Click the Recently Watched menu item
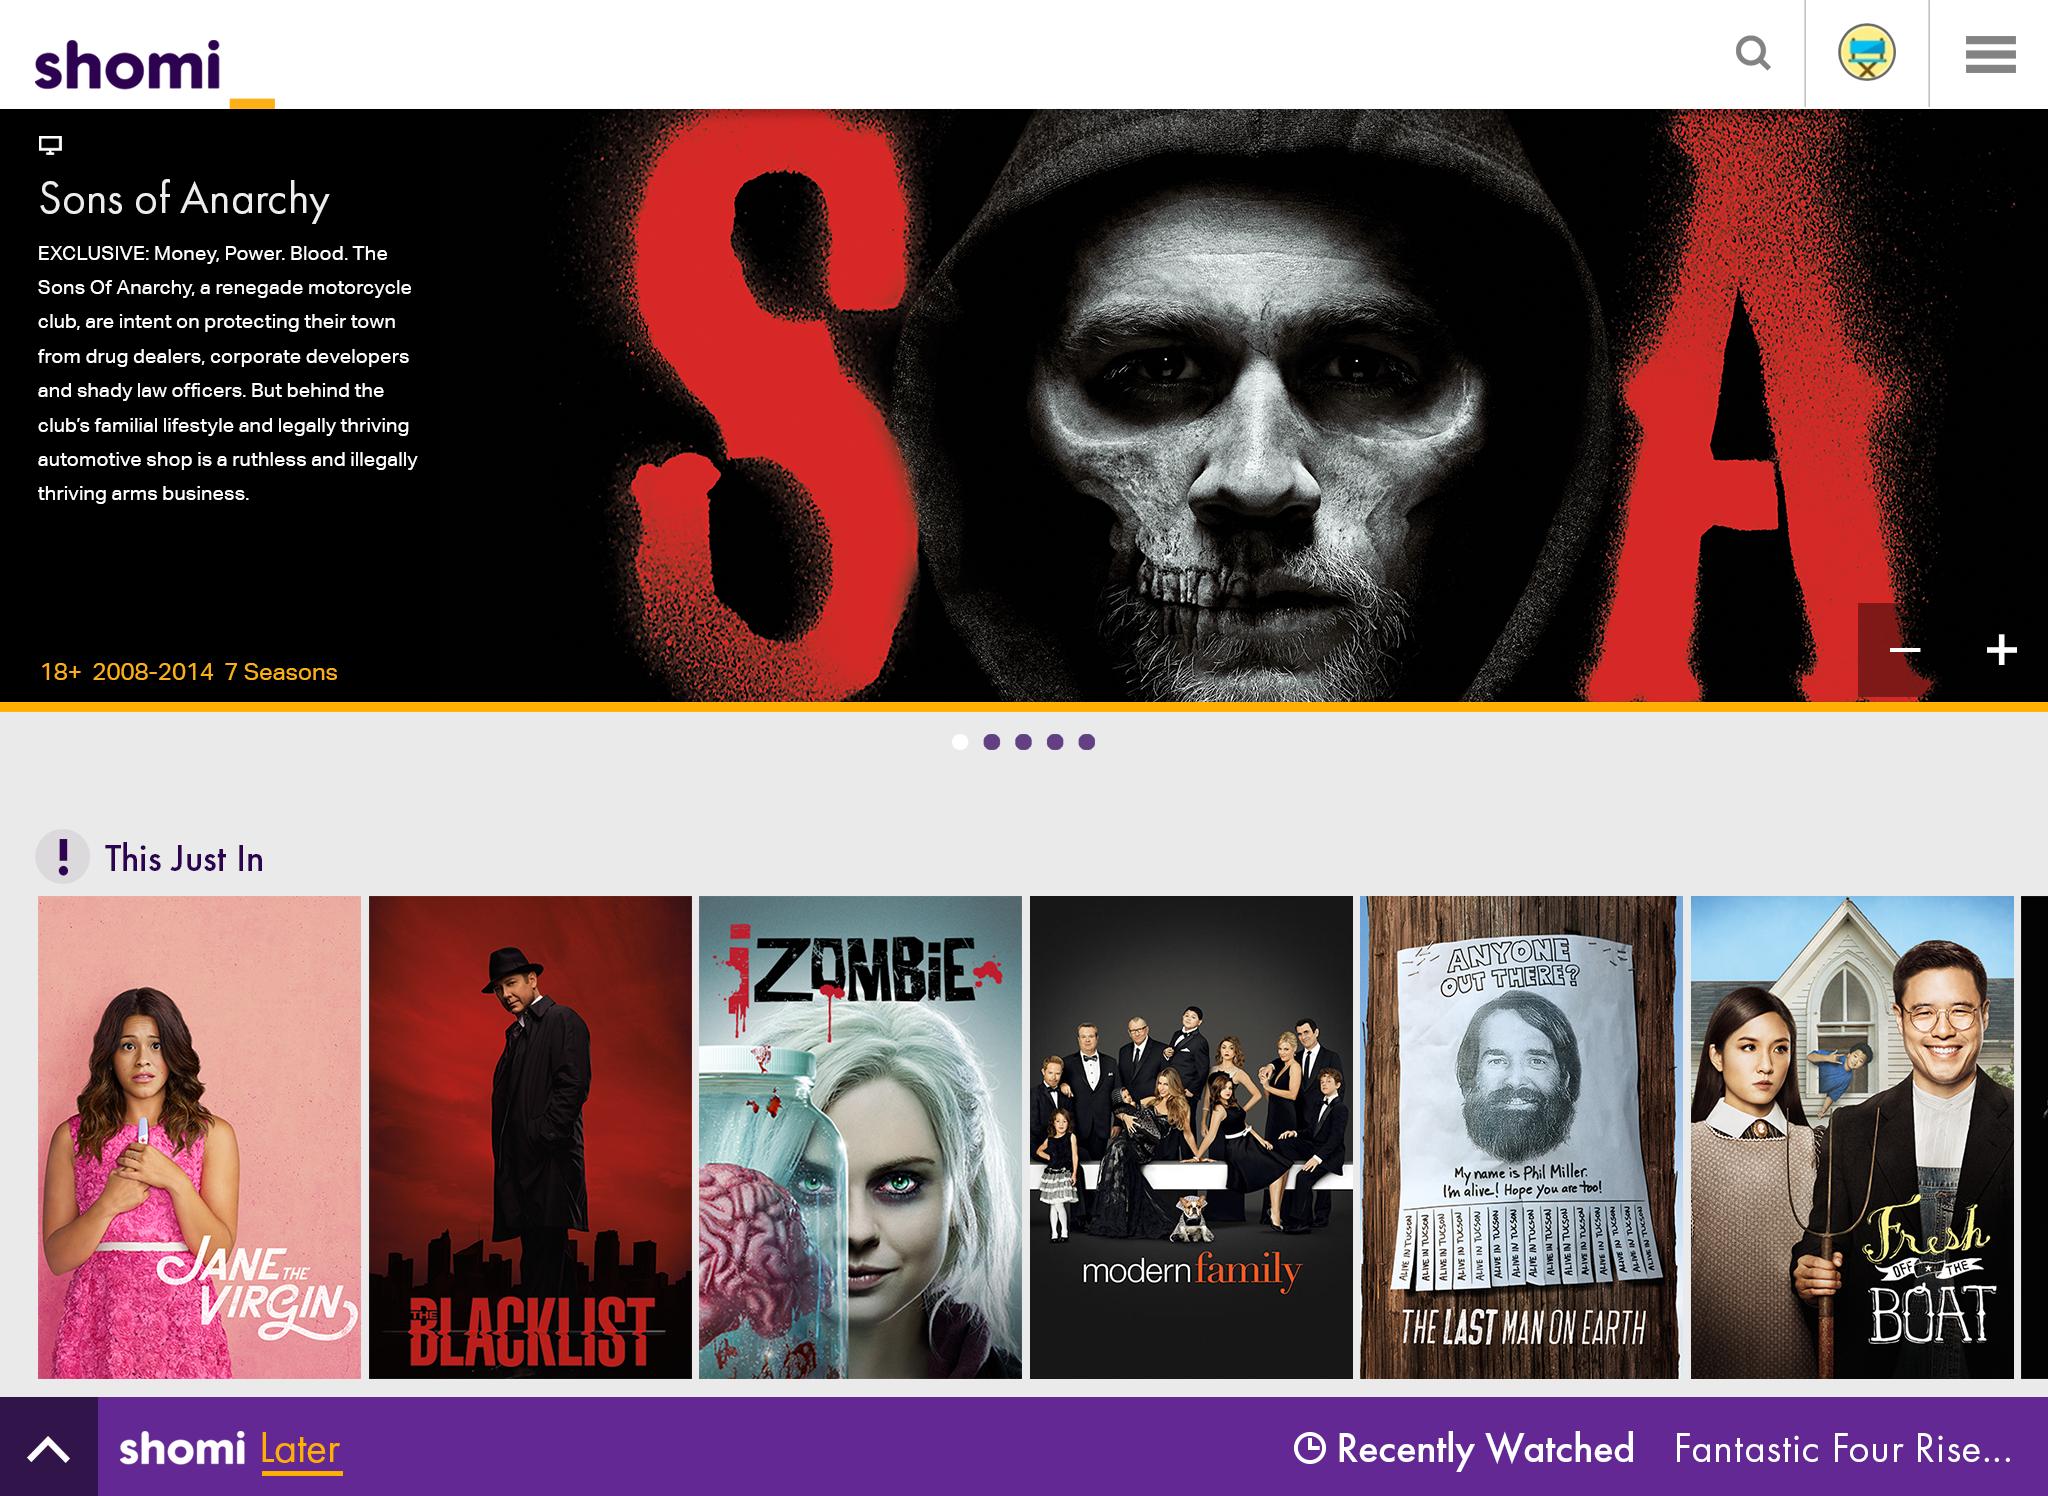The image size is (2048, 1496). [x=1485, y=1448]
